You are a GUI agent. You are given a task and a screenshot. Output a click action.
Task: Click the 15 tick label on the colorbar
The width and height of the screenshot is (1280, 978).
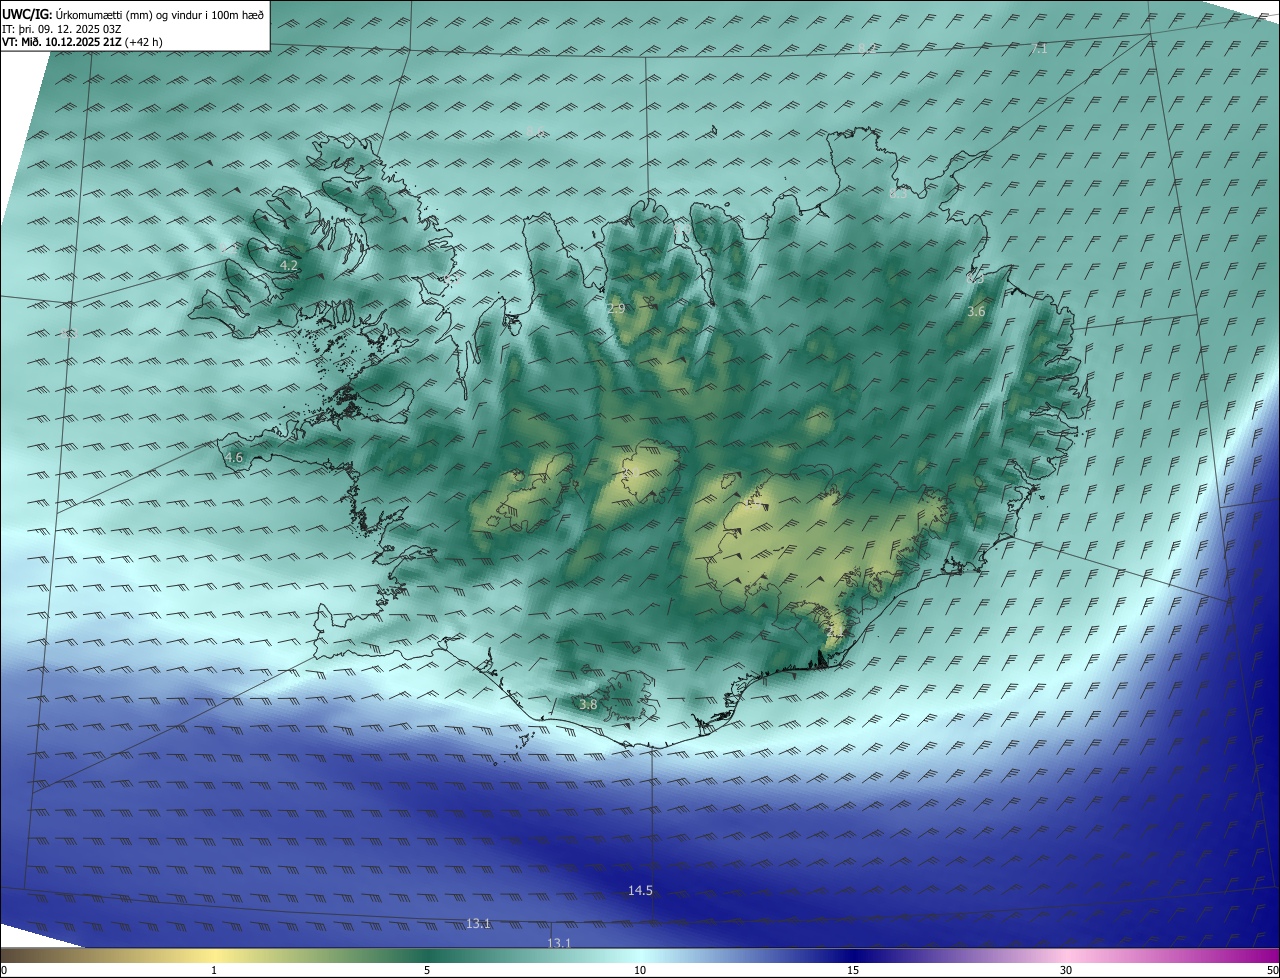[x=853, y=970]
